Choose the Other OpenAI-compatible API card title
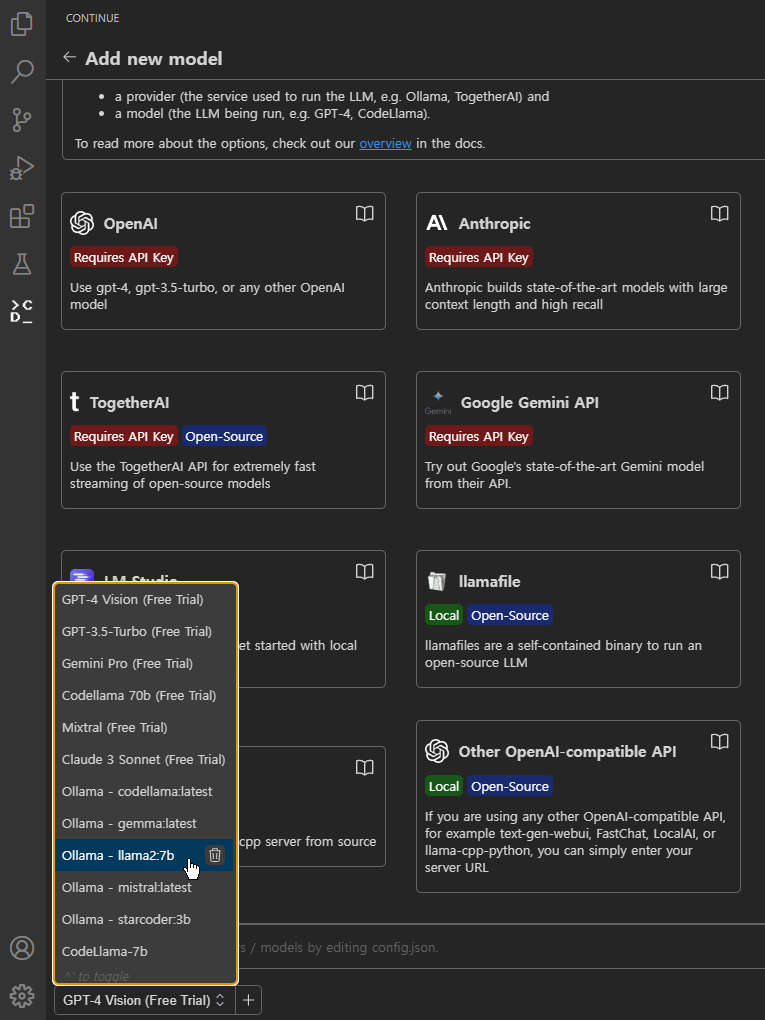This screenshot has width=765, height=1020. (567, 751)
